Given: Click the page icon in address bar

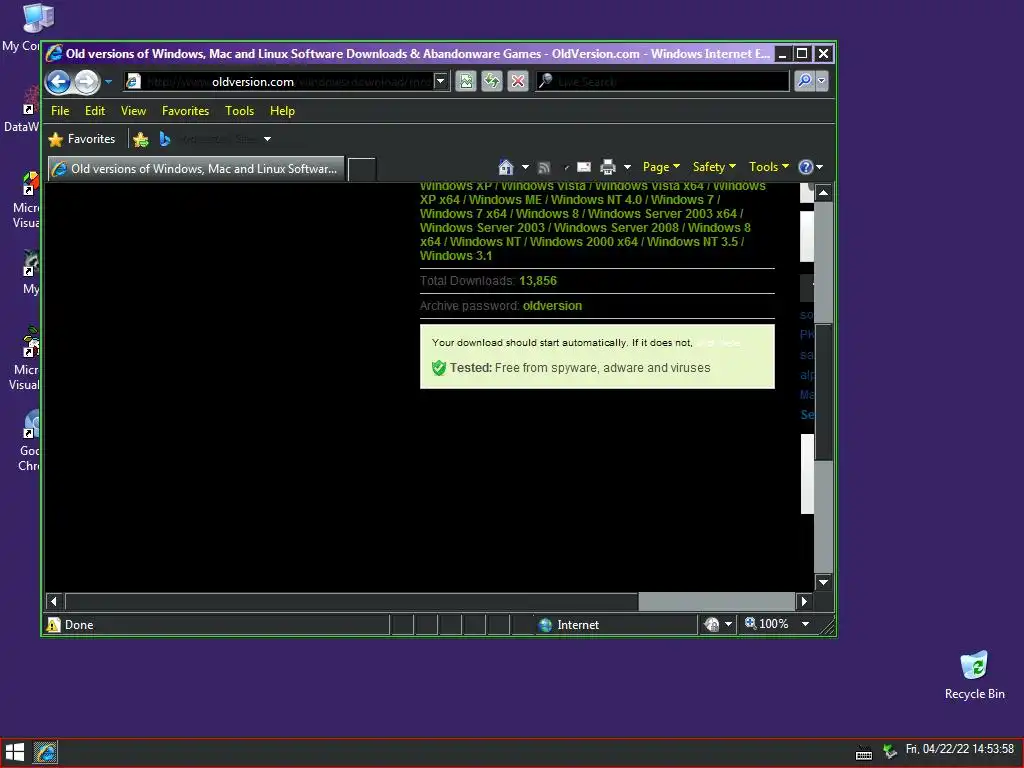Looking at the screenshot, I should tap(133, 81).
